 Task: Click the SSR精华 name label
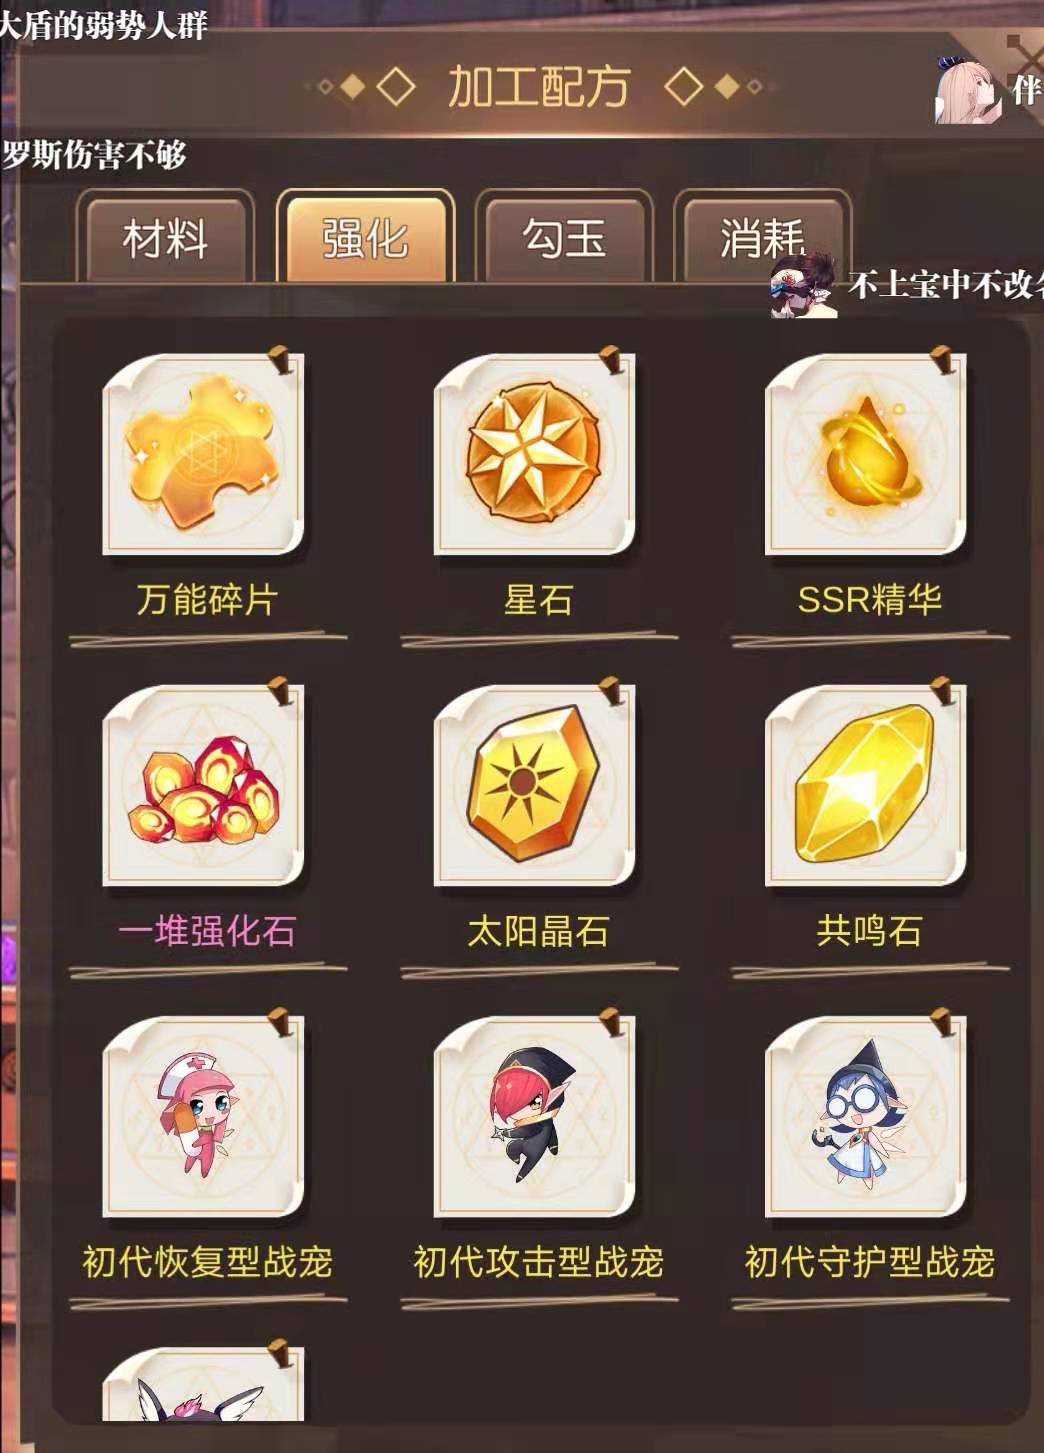click(869, 600)
